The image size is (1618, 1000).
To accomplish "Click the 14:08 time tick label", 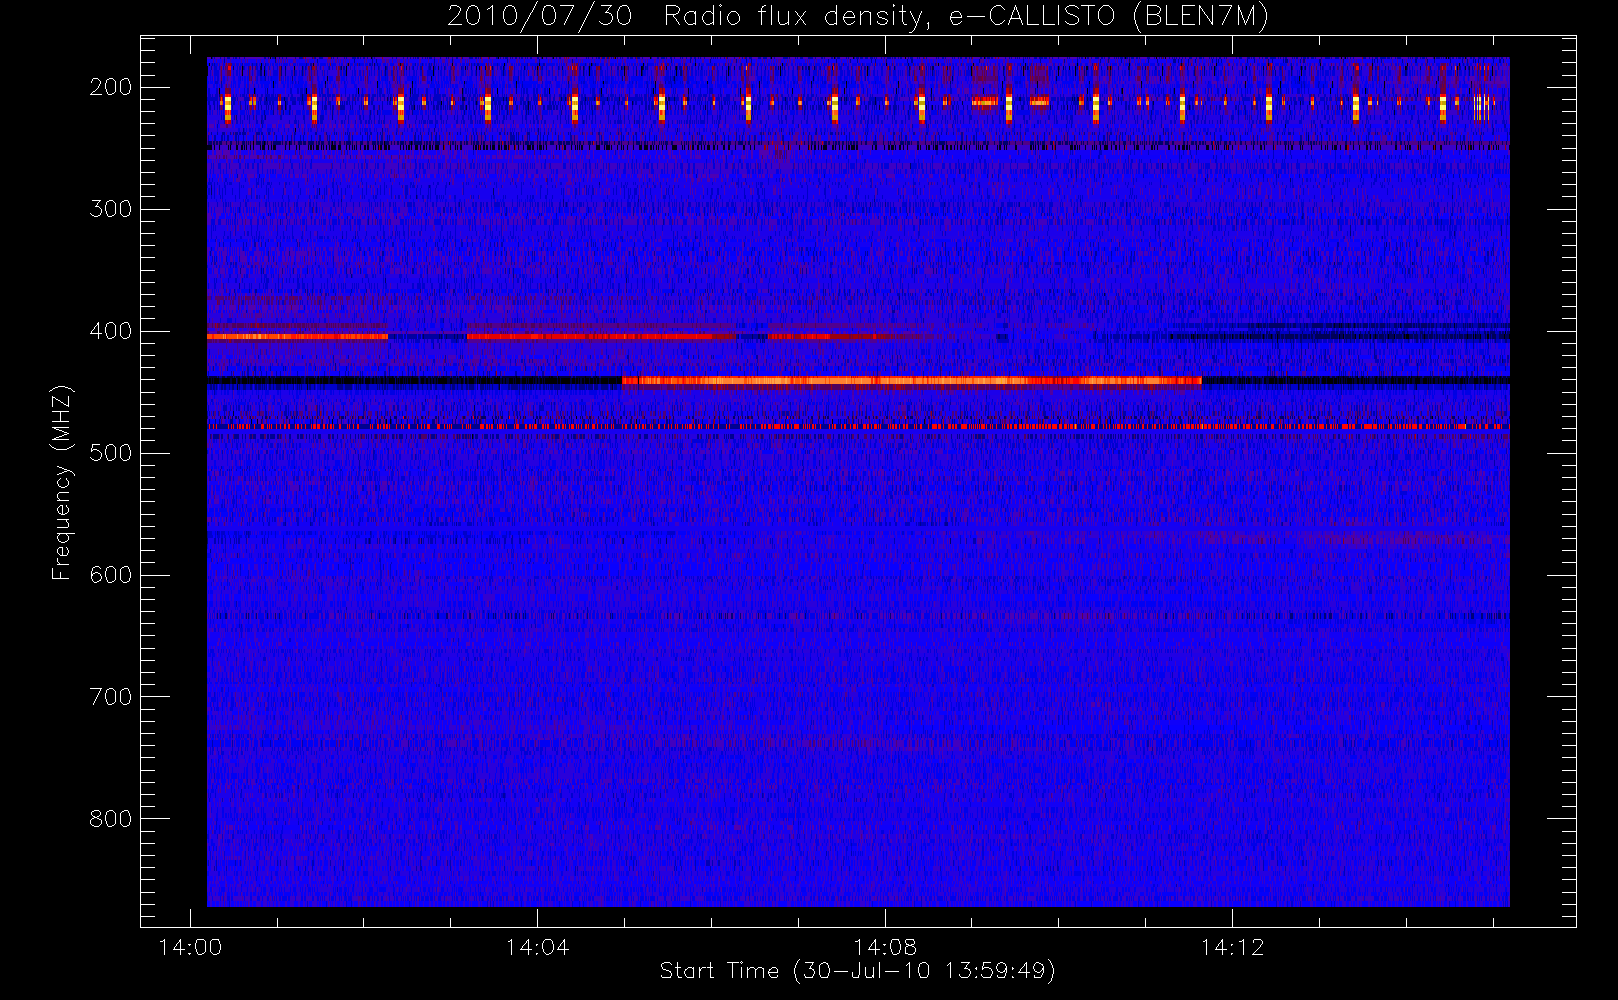I will coord(885,947).
